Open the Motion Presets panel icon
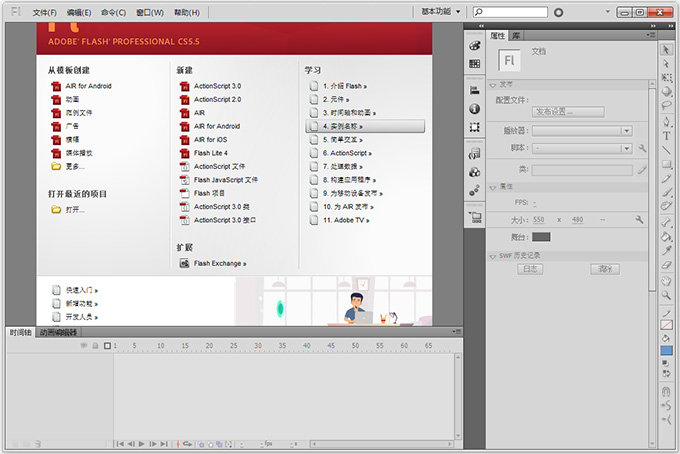Screen dimensions: 680x454 [x=475, y=190]
